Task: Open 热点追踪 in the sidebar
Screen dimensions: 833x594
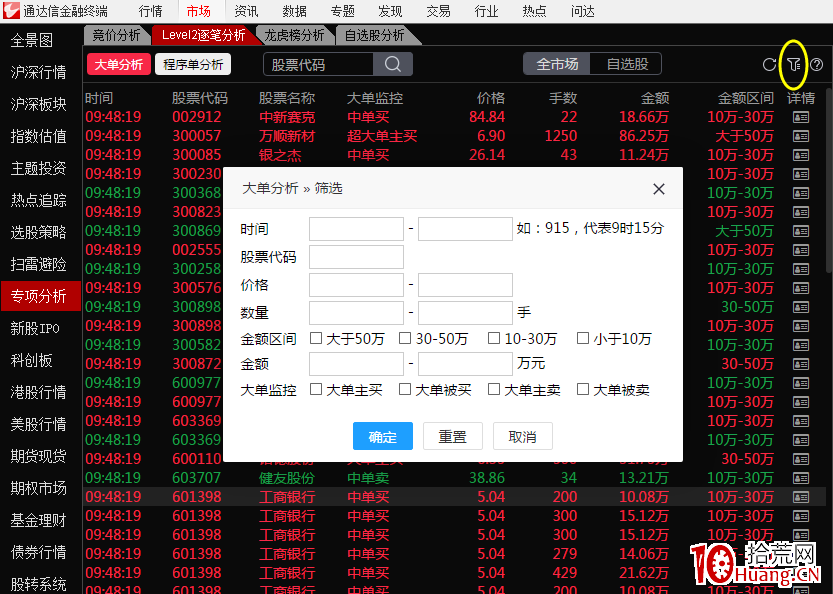Action: tap(38, 200)
